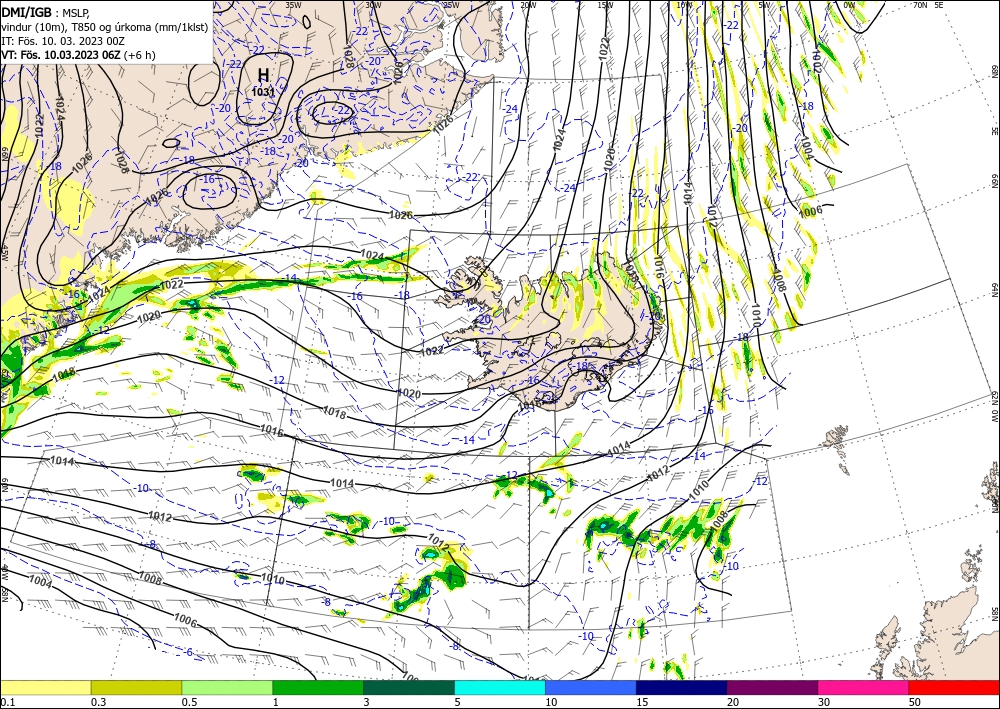Click the 35W longitude label

click(293, 4)
